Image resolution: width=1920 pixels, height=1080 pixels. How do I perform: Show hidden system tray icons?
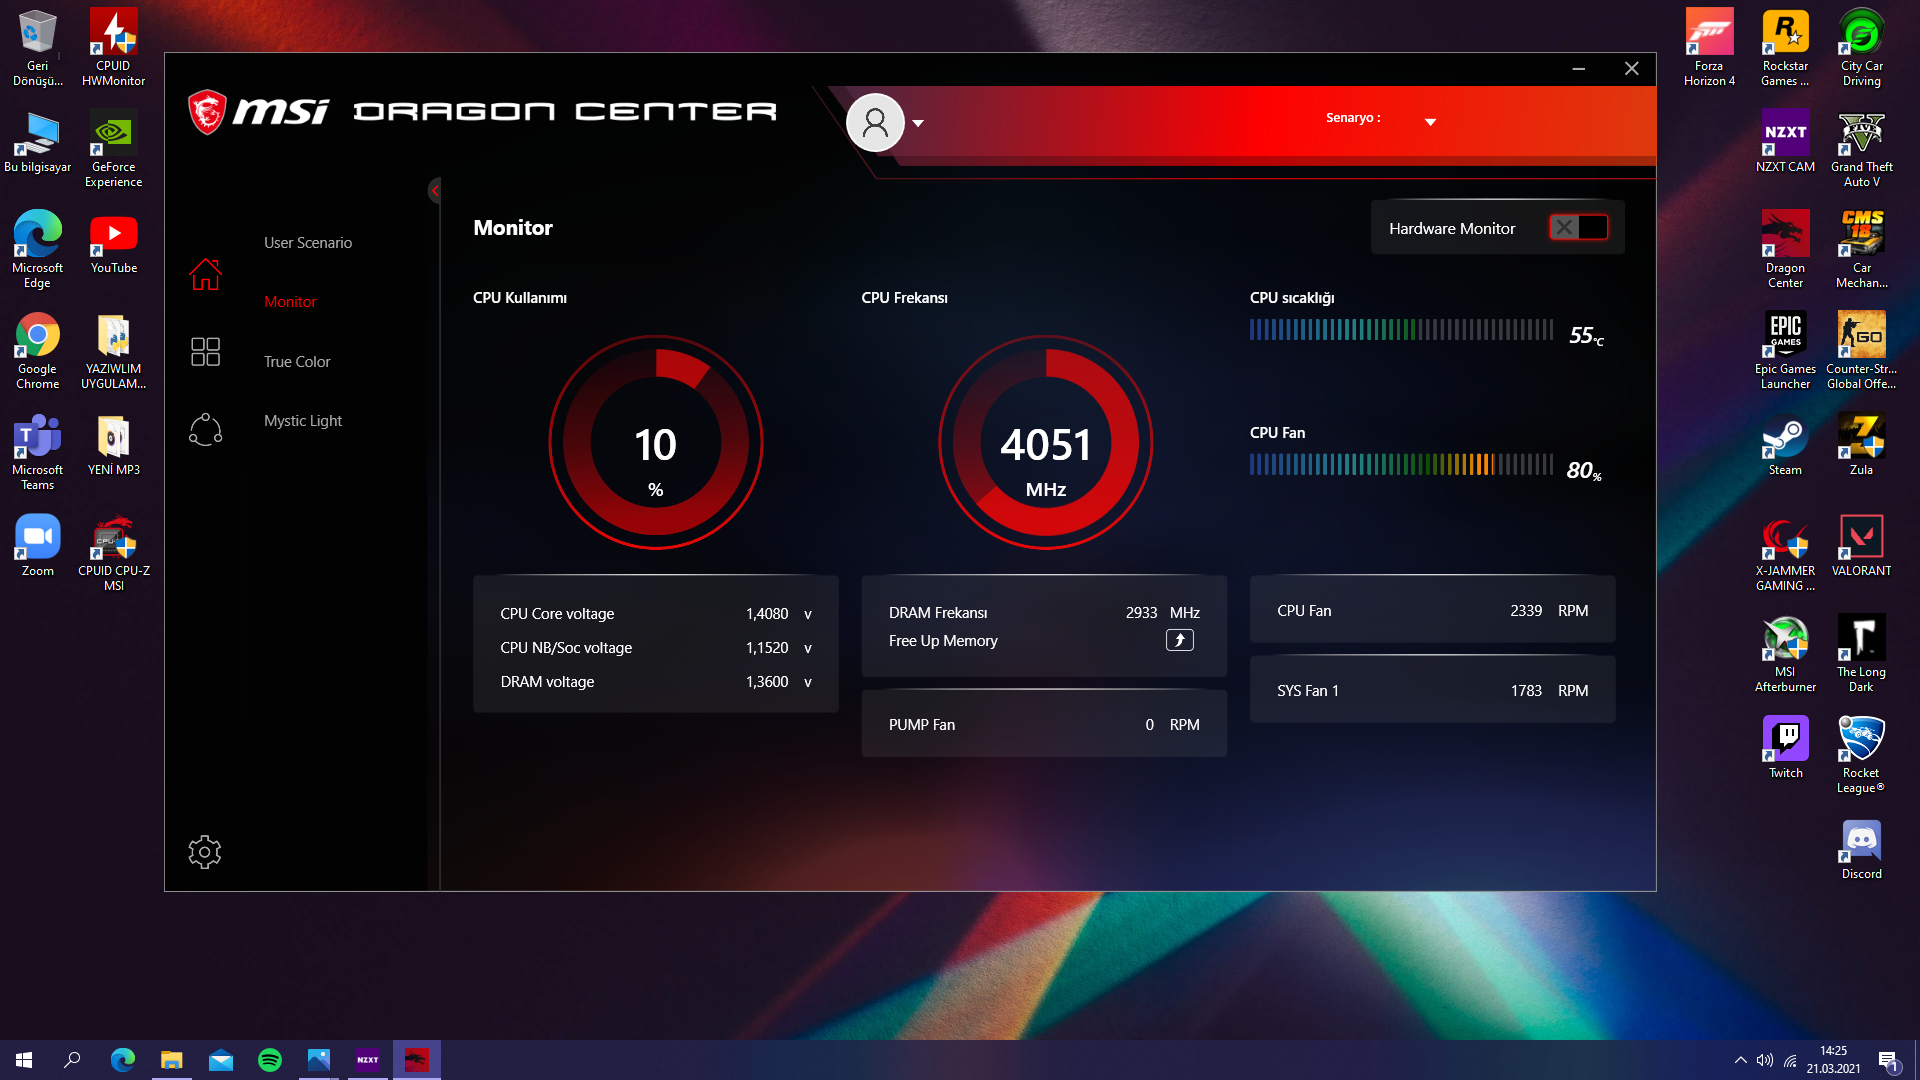(1741, 1060)
